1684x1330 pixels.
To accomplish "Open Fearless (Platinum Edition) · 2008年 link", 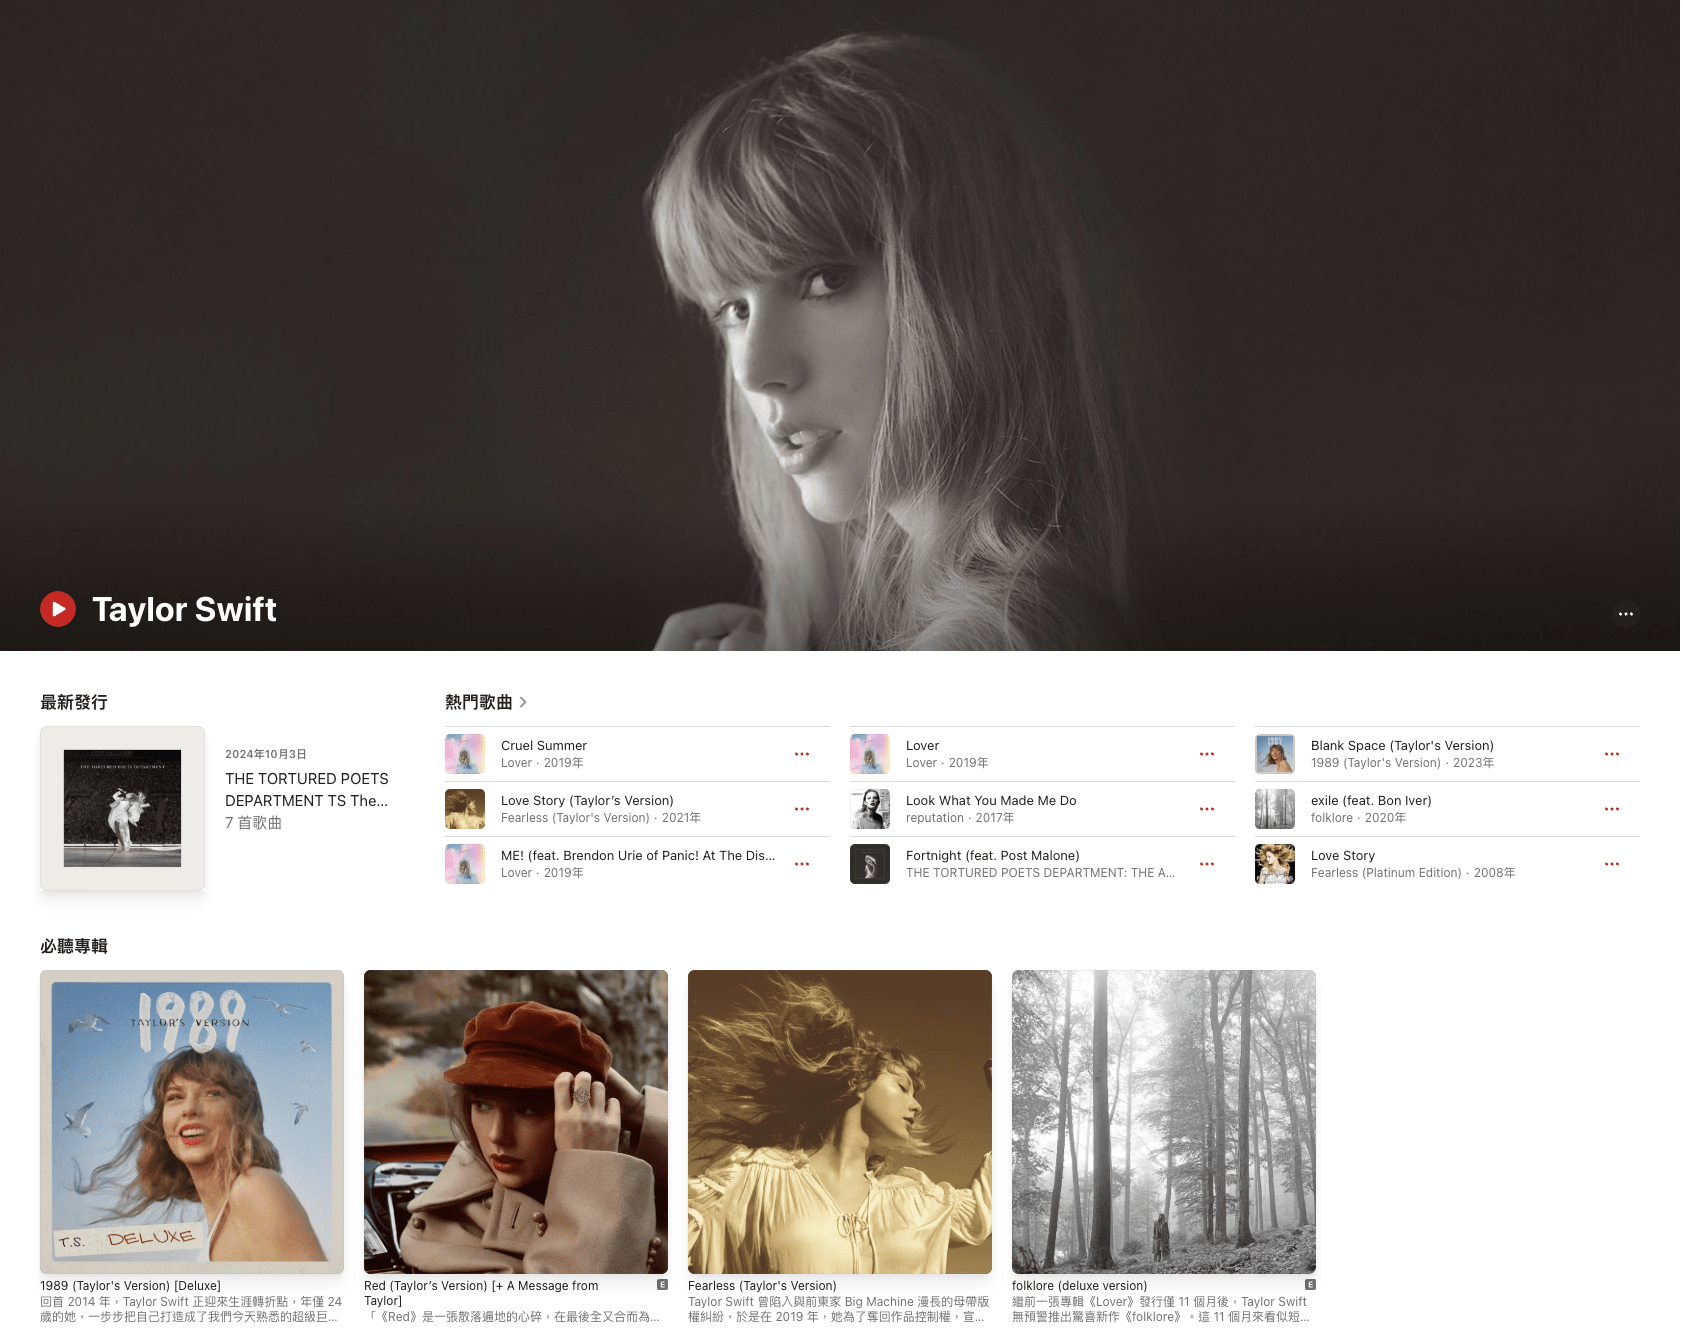I will pyautogui.click(x=1413, y=873).
